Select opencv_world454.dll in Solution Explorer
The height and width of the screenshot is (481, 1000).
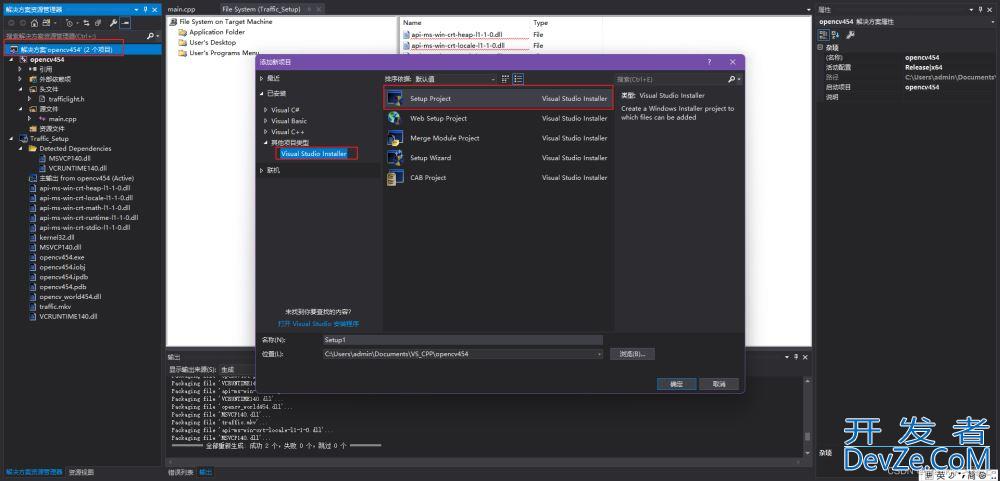coord(70,297)
